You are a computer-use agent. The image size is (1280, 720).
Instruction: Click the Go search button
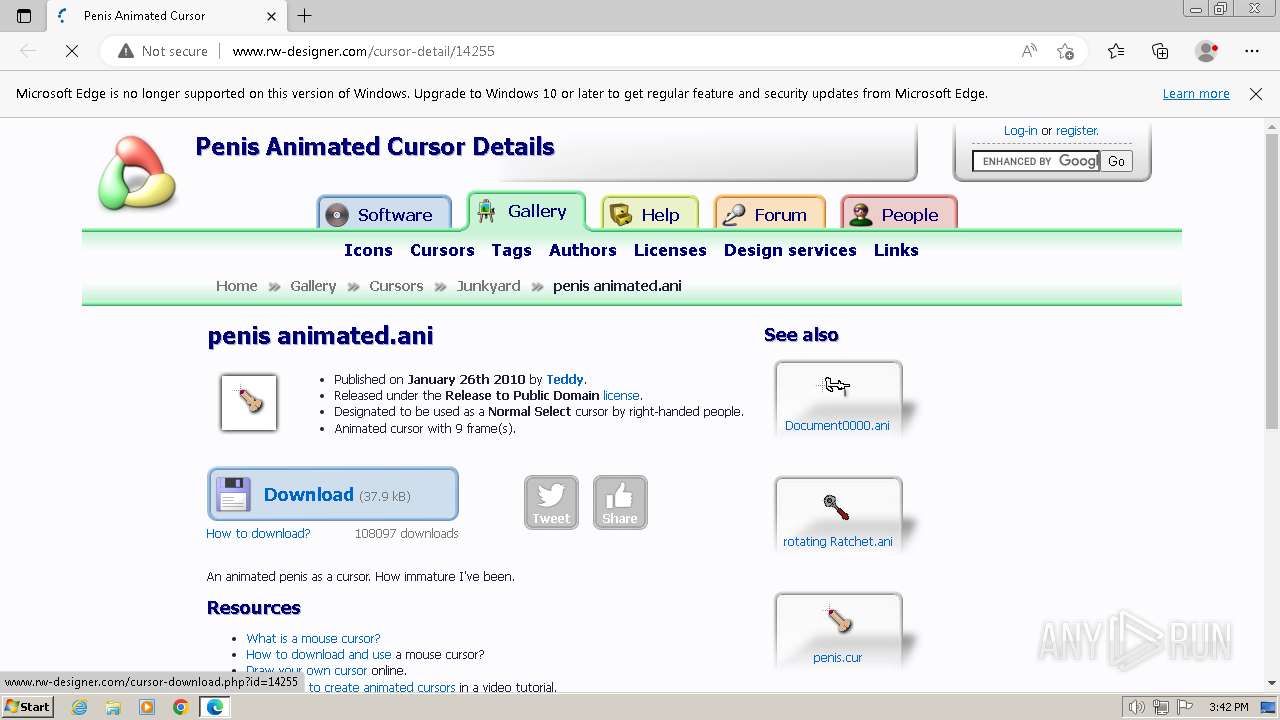point(1116,161)
